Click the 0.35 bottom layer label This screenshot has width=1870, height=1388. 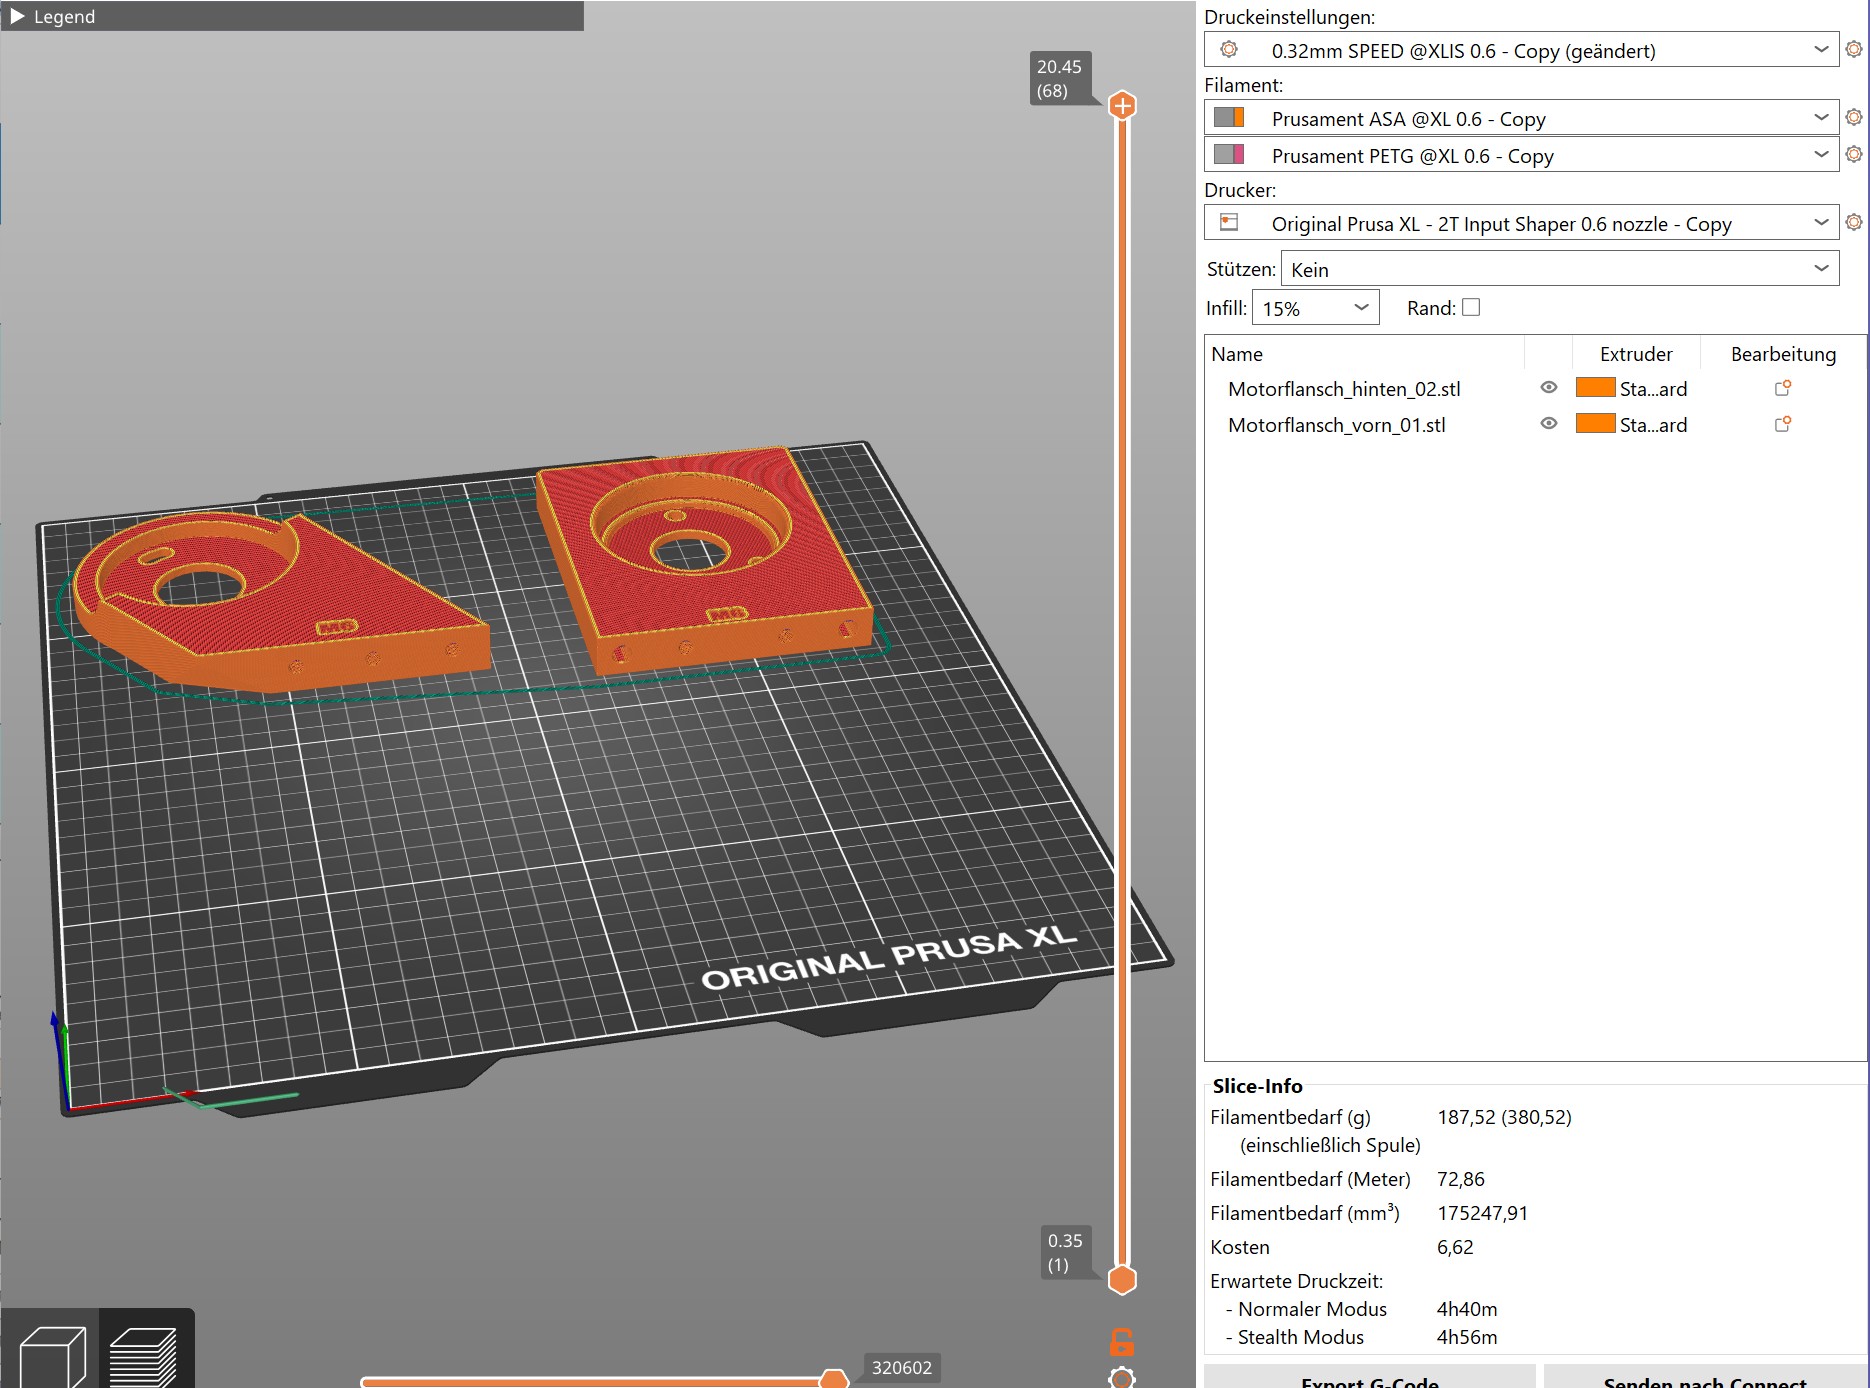[x=1065, y=1252]
